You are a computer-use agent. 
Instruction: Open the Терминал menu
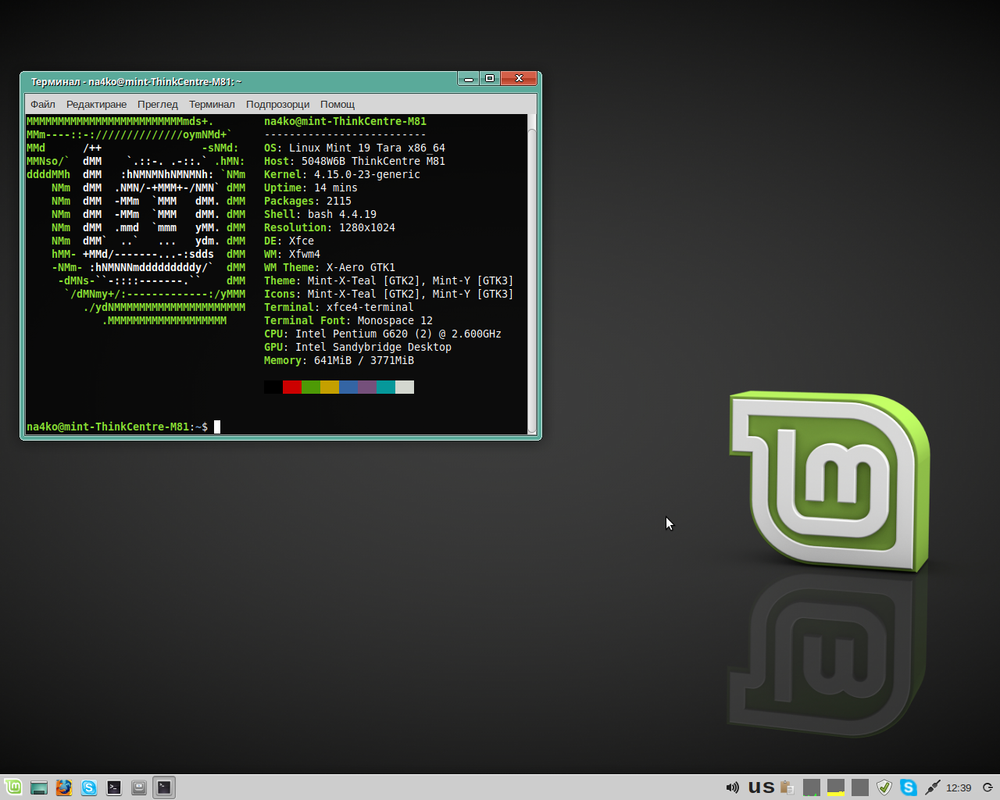pos(212,104)
